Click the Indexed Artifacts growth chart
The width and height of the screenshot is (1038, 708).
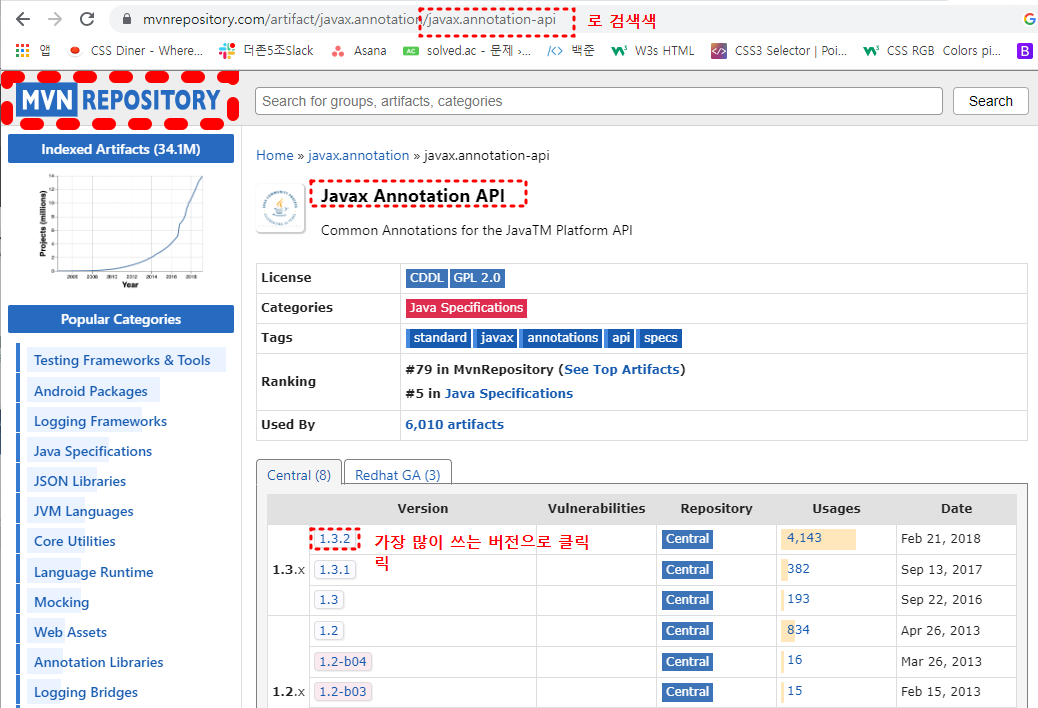click(120, 232)
